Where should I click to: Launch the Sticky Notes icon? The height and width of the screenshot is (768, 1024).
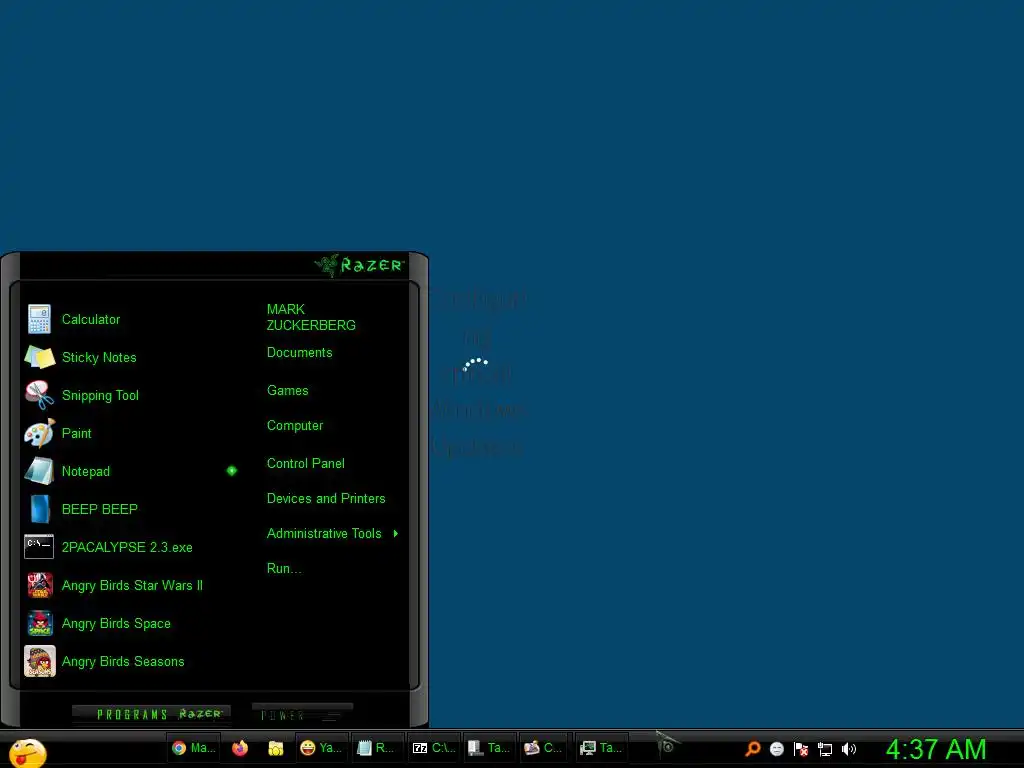(39, 357)
